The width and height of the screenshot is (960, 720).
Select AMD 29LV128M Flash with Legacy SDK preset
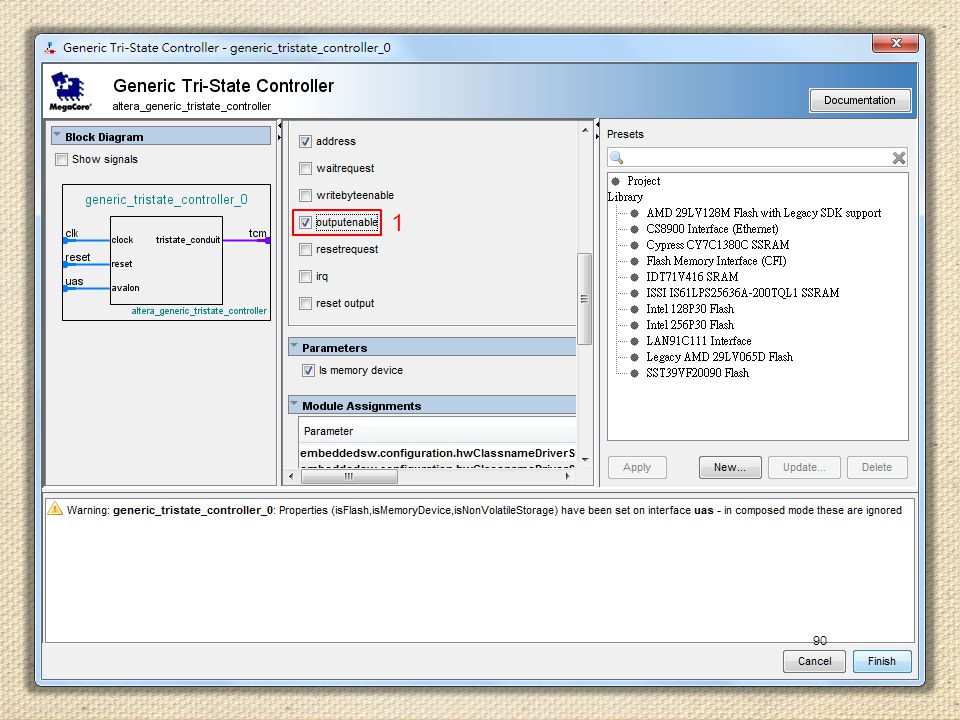coord(763,213)
